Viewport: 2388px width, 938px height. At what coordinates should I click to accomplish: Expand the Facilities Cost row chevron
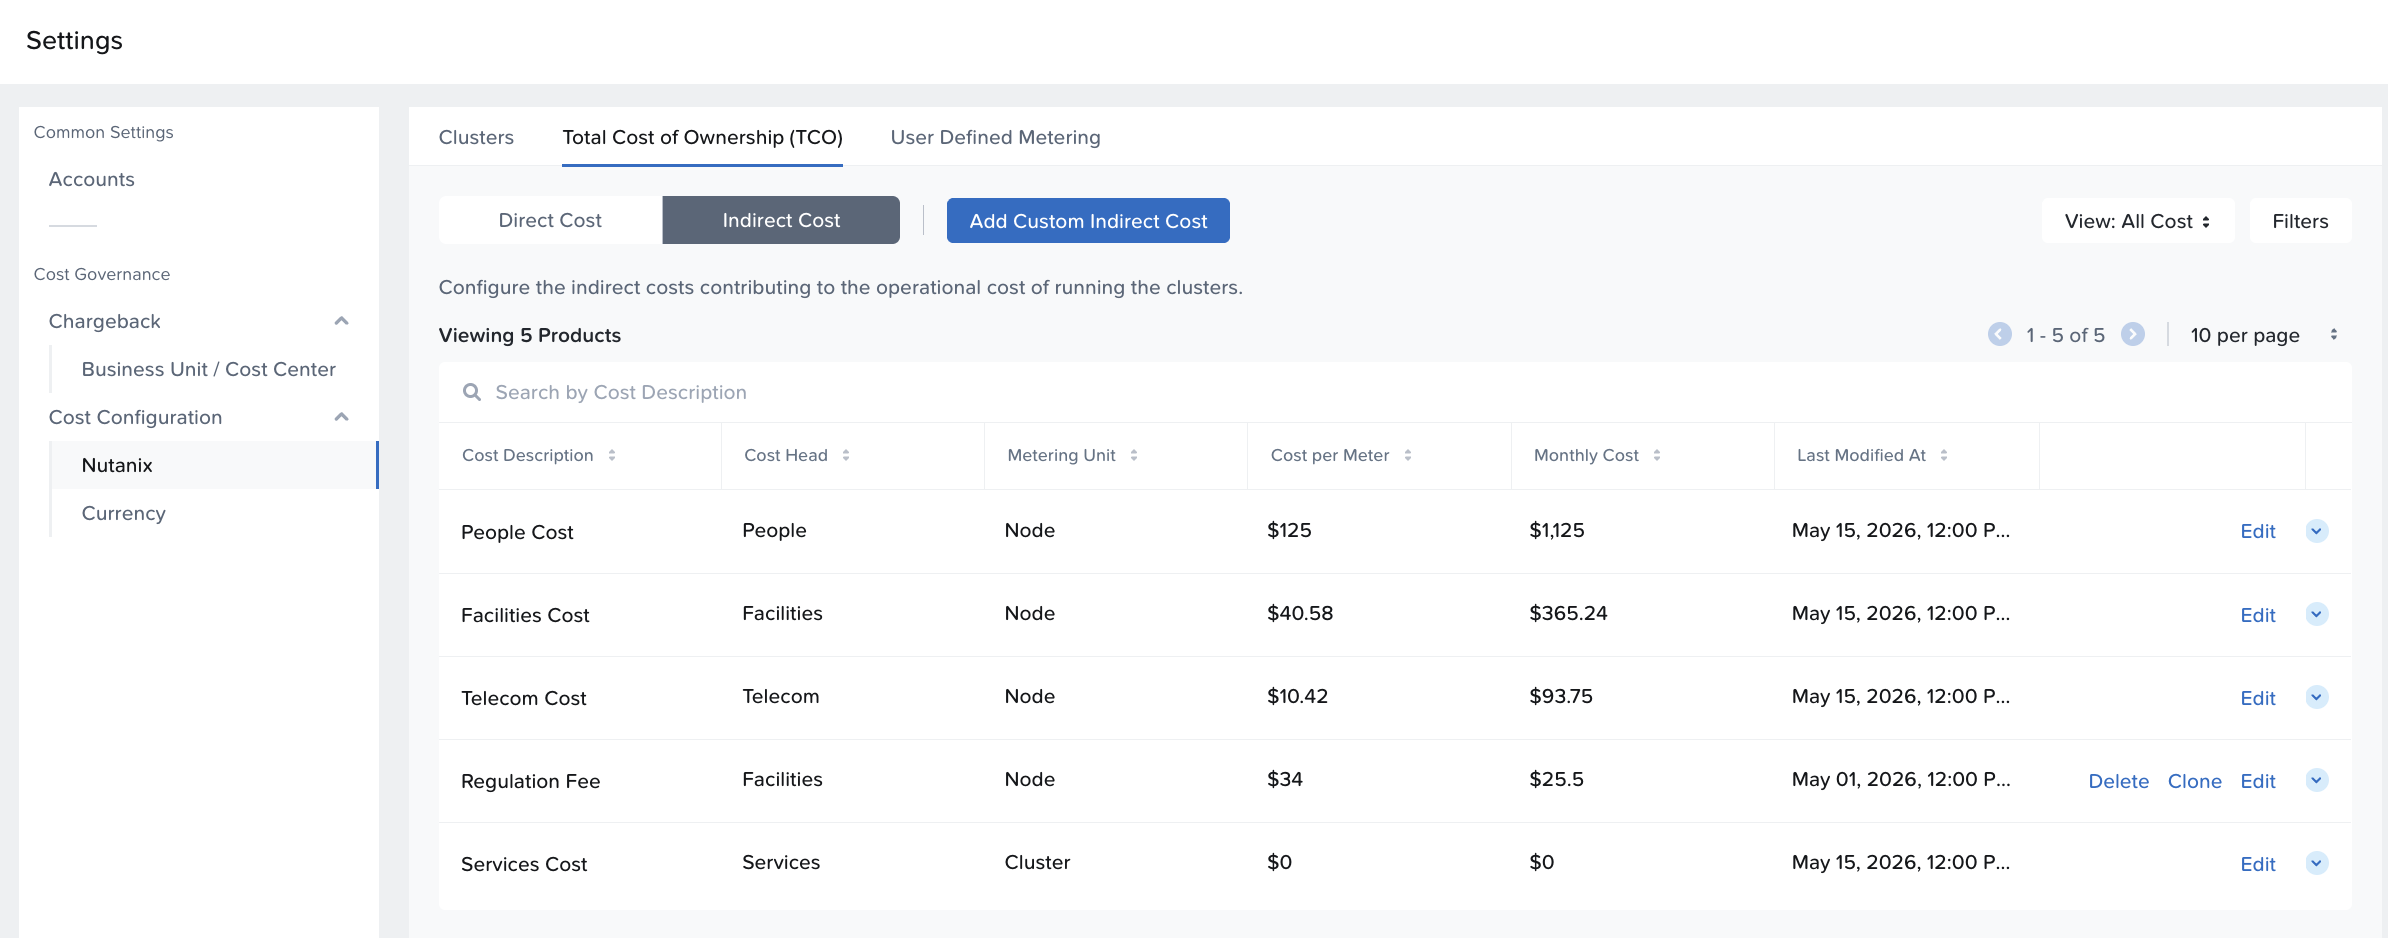2317,614
